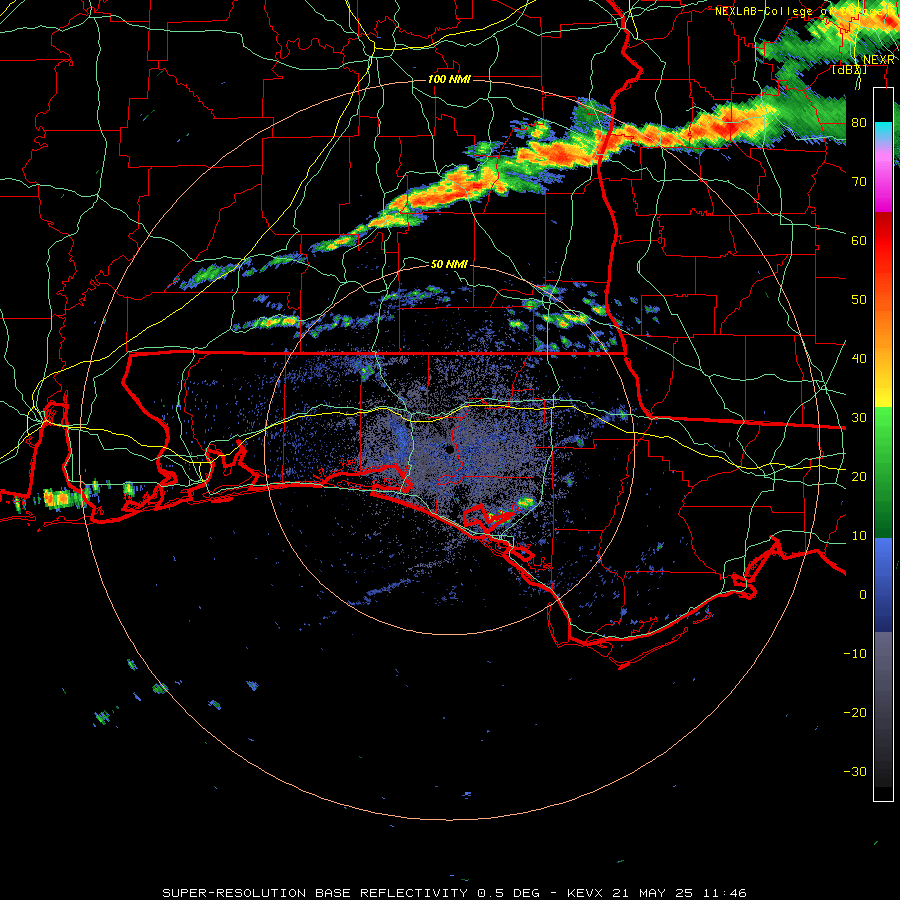
Task: Click the -10 value on dBZ scale
Action: tap(855, 653)
